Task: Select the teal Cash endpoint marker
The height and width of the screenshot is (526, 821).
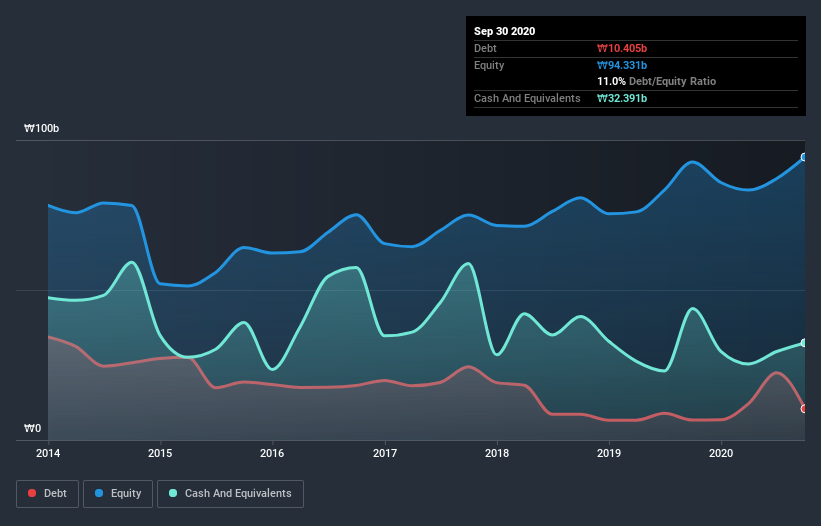Action: coord(804,343)
